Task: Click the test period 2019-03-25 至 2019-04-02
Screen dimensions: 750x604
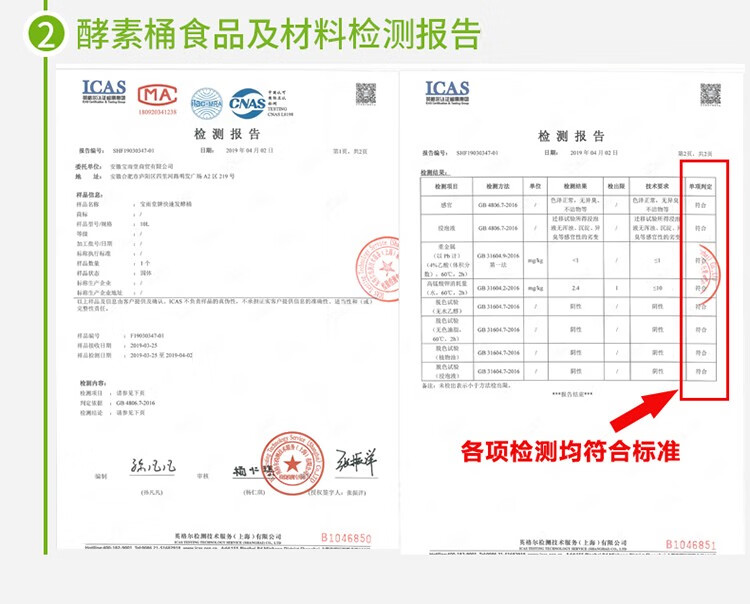Action: tap(161, 355)
